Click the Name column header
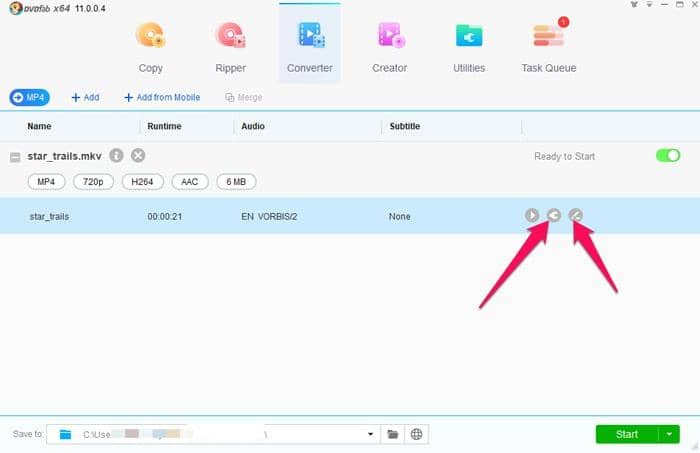The height and width of the screenshot is (453, 700). tap(39, 126)
